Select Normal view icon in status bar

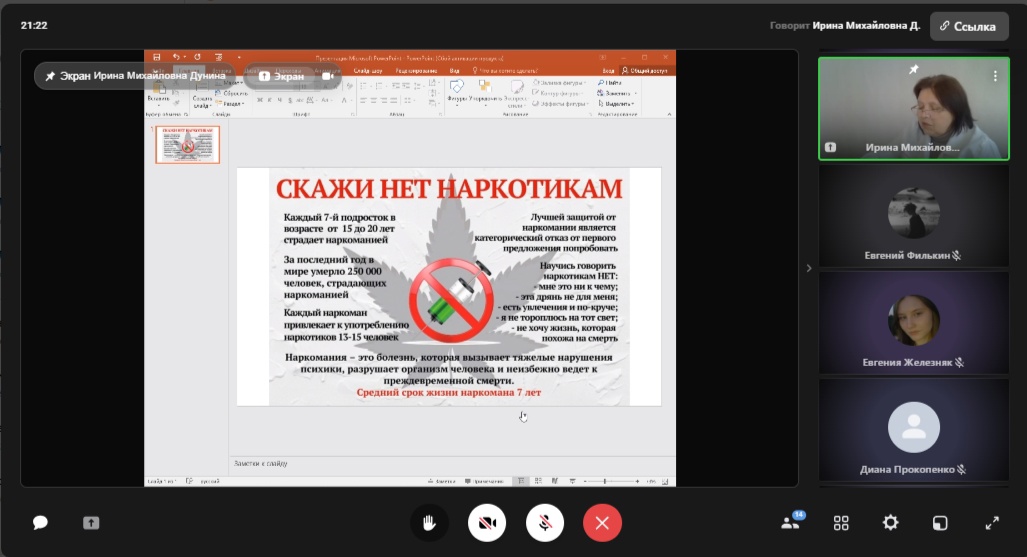coord(521,481)
